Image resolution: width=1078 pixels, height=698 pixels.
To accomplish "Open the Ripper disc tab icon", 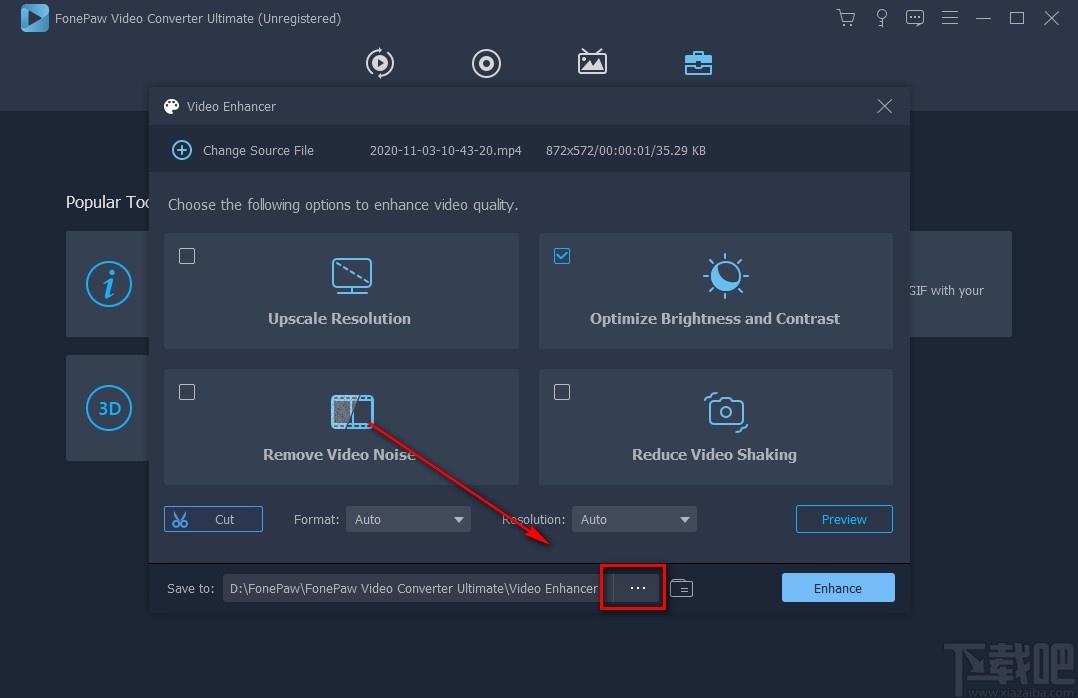I will 486,63.
